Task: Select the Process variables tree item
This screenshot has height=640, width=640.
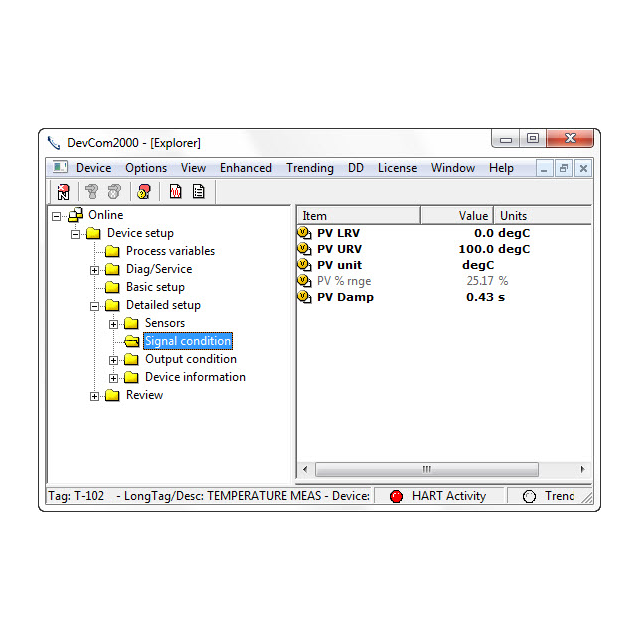Action: tap(171, 251)
